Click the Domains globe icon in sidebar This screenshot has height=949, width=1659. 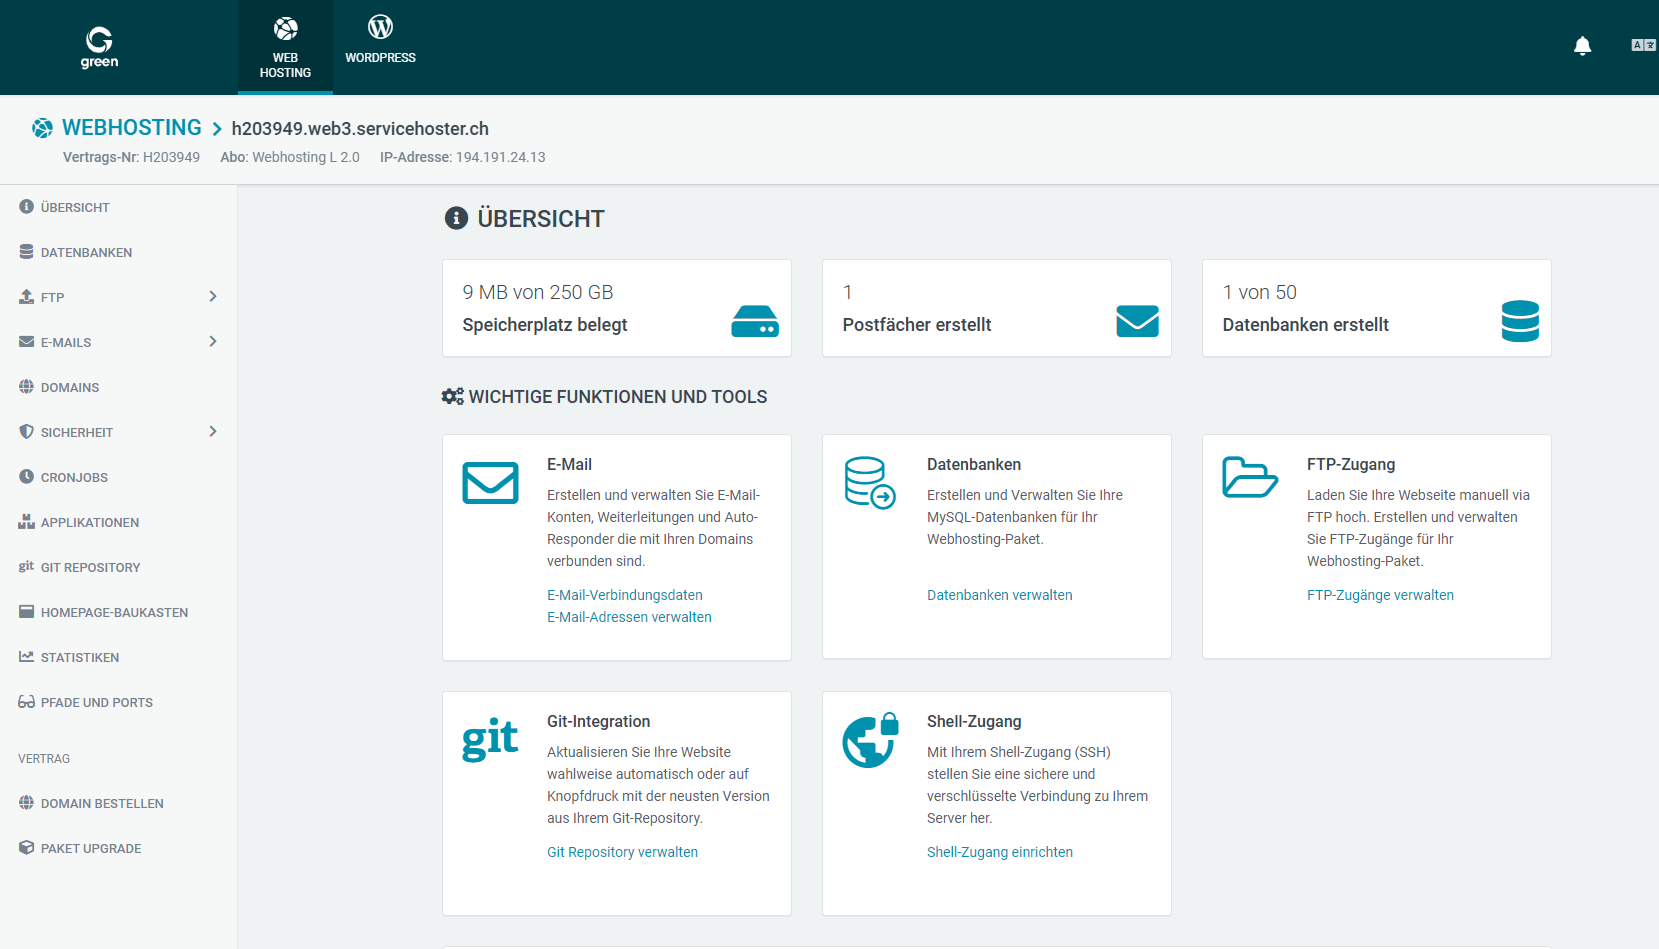[x=26, y=386]
